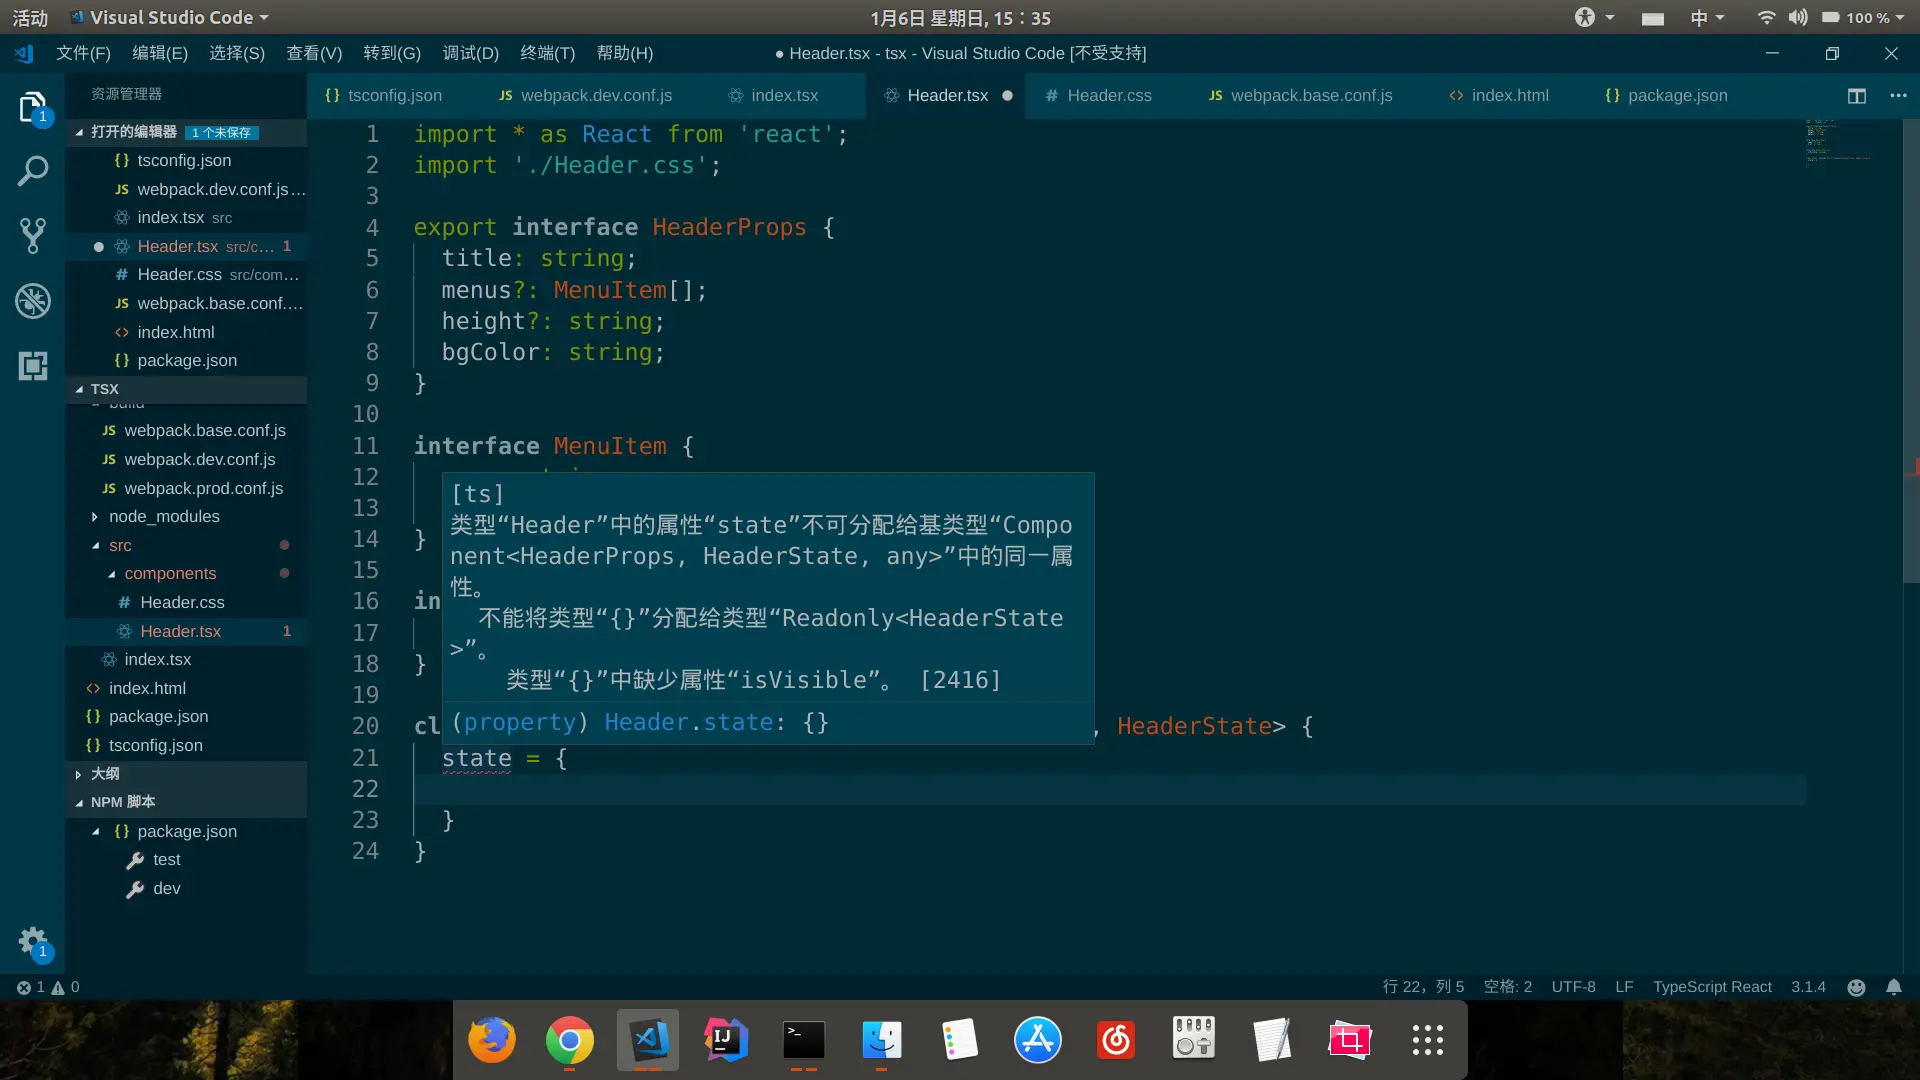Click the TypeScript React language mode
This screenshot has width=1920, height=1080.
(x=1711, y=987)
